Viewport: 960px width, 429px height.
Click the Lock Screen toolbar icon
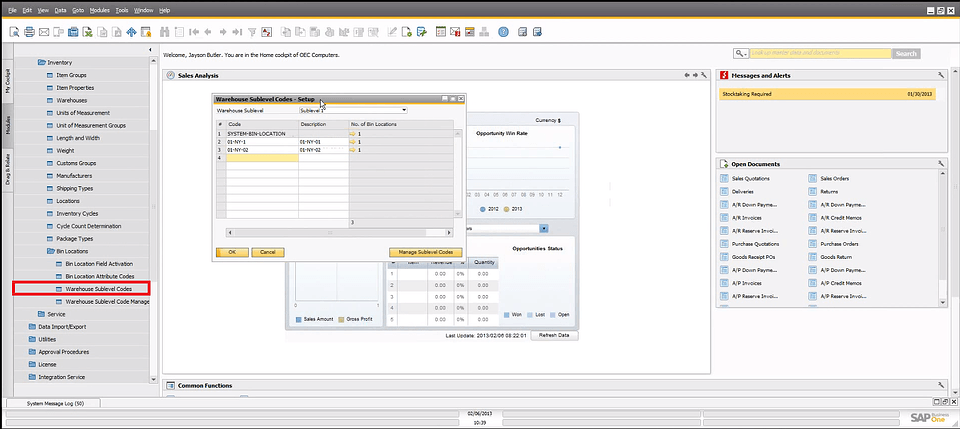tap(146, 32)
